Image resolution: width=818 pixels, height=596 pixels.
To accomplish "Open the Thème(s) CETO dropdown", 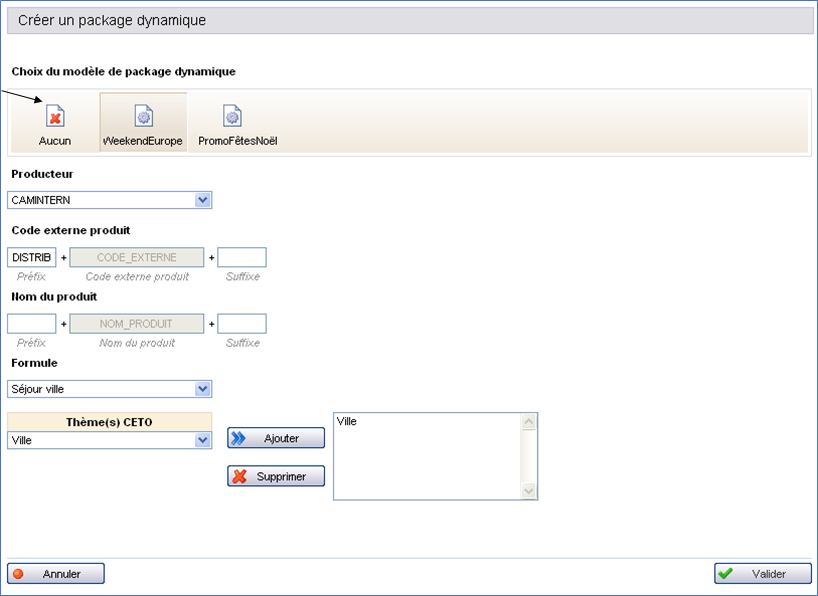I will pyautogui.click(x=203, y=440).
